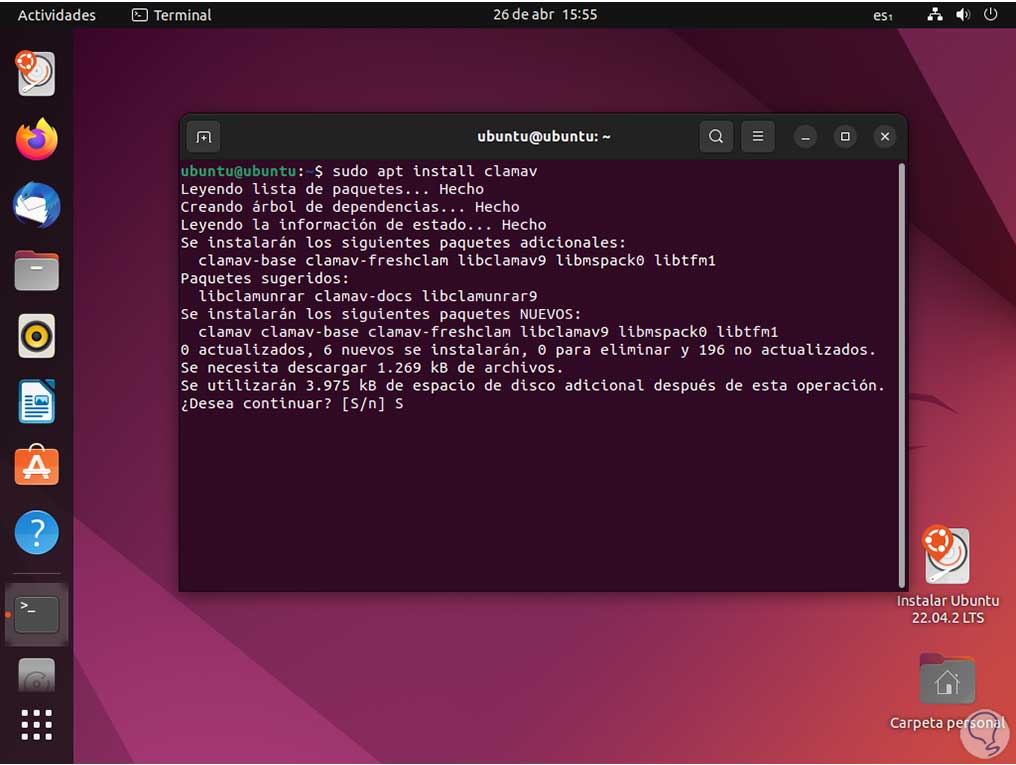This screenshot has height=765, width=1016.
Task: Launch the Ubuntu installer from the dock
Action: coord(36,73)
